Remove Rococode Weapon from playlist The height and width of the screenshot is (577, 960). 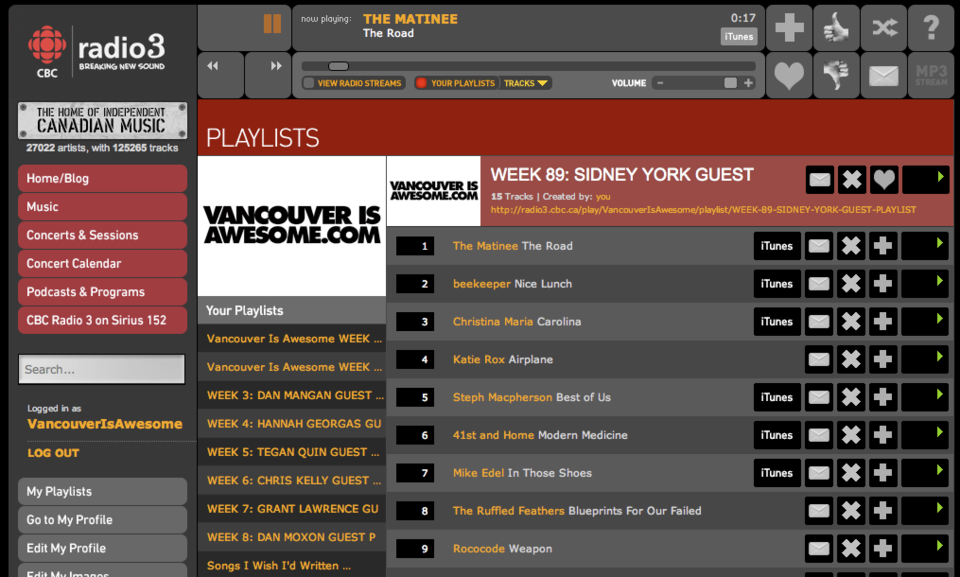point(850,549)
